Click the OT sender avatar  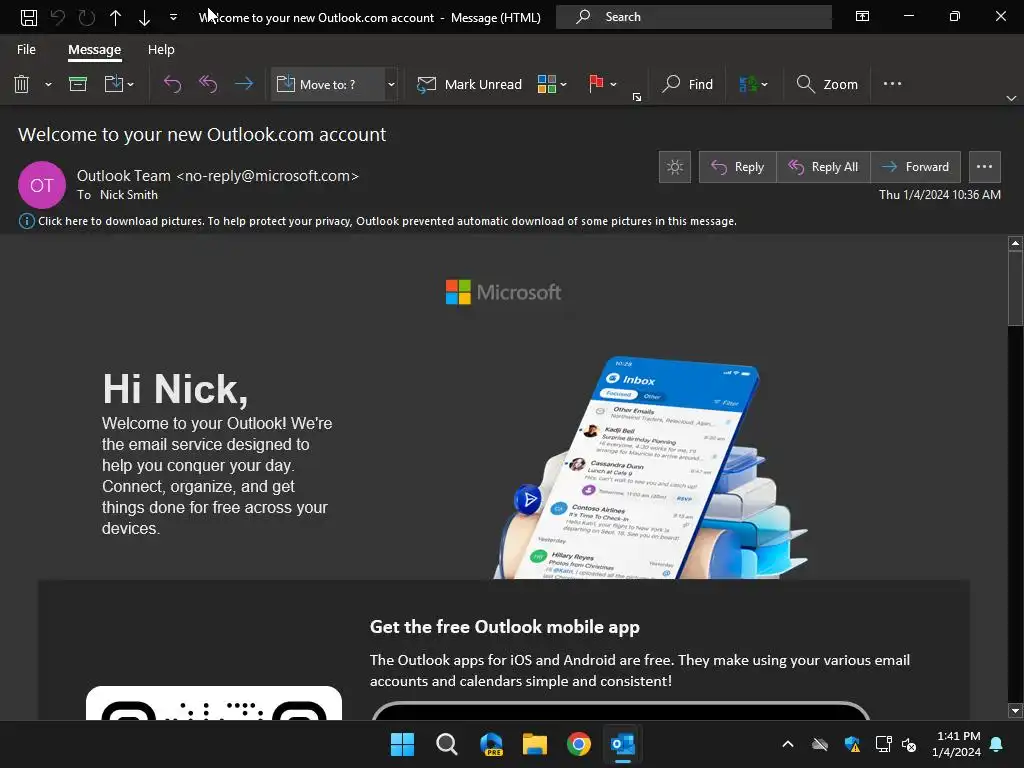(42, 185)
